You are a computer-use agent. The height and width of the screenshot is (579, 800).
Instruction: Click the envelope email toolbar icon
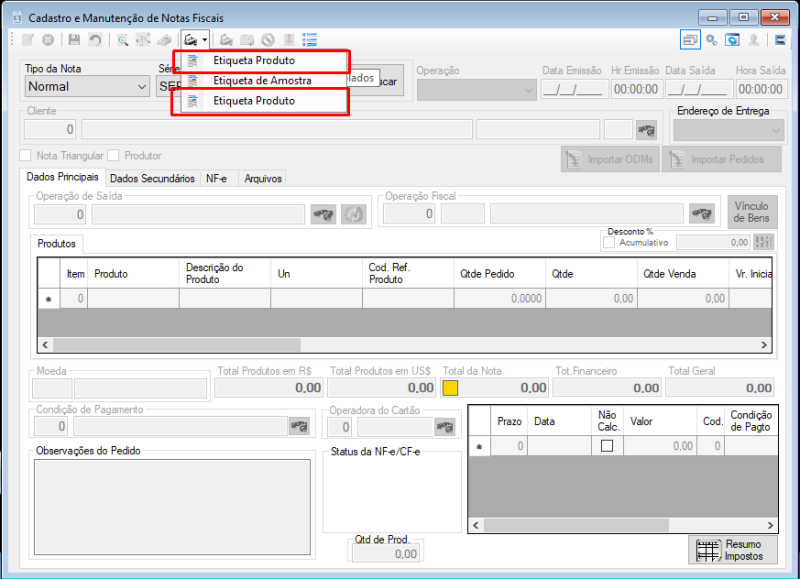point(247,40)
